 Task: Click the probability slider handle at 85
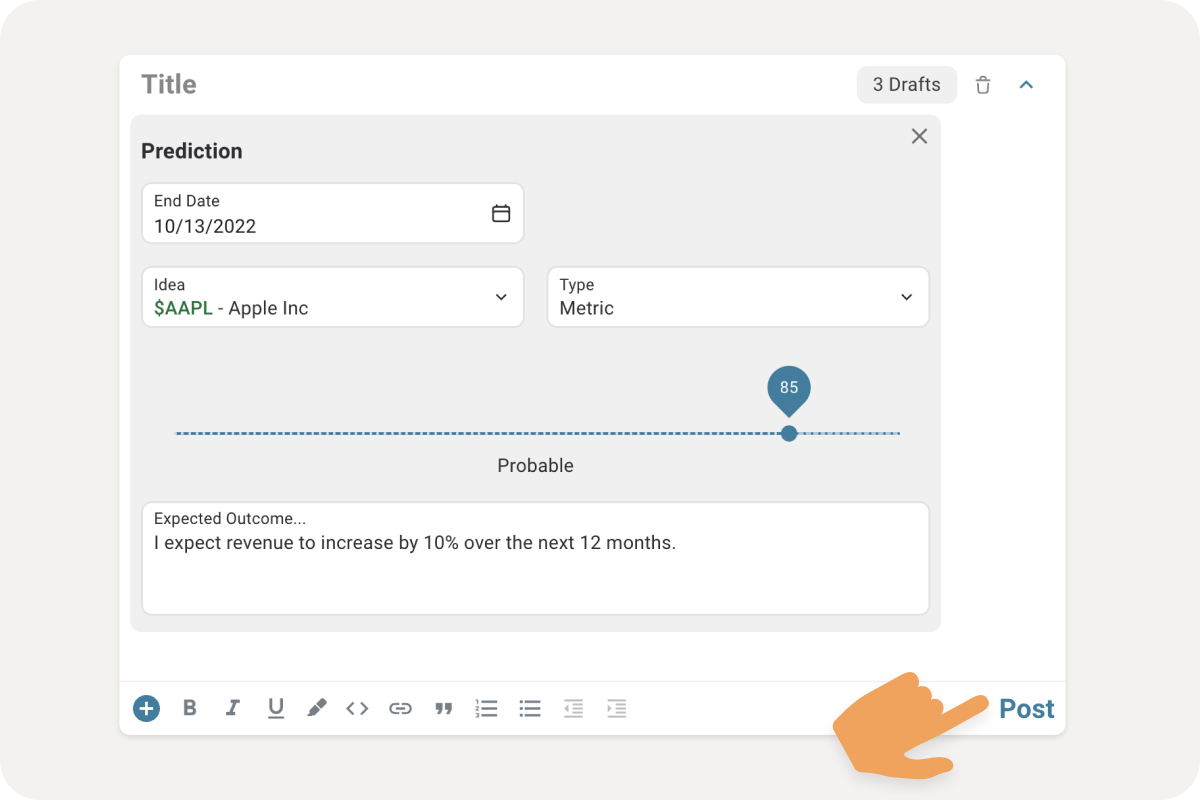point(789,433)
